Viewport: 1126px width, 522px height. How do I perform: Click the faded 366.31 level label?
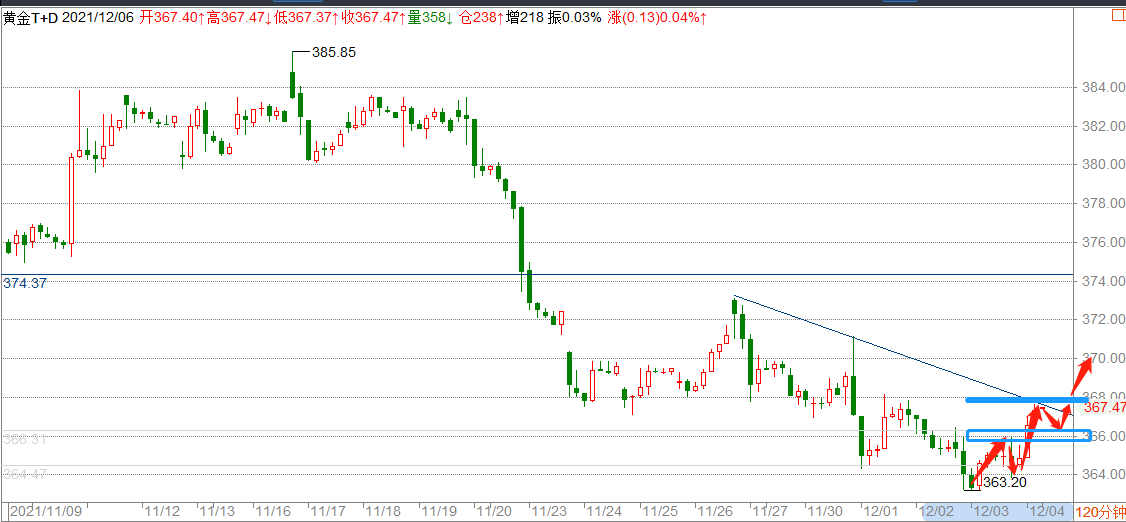click(24, 439)
